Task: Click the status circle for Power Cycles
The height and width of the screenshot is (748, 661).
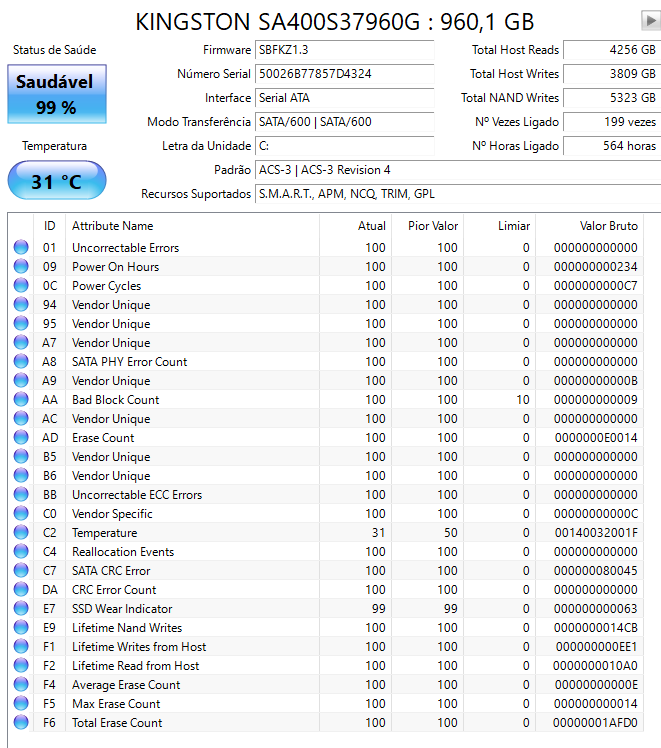Action: (x=21, y=285)
